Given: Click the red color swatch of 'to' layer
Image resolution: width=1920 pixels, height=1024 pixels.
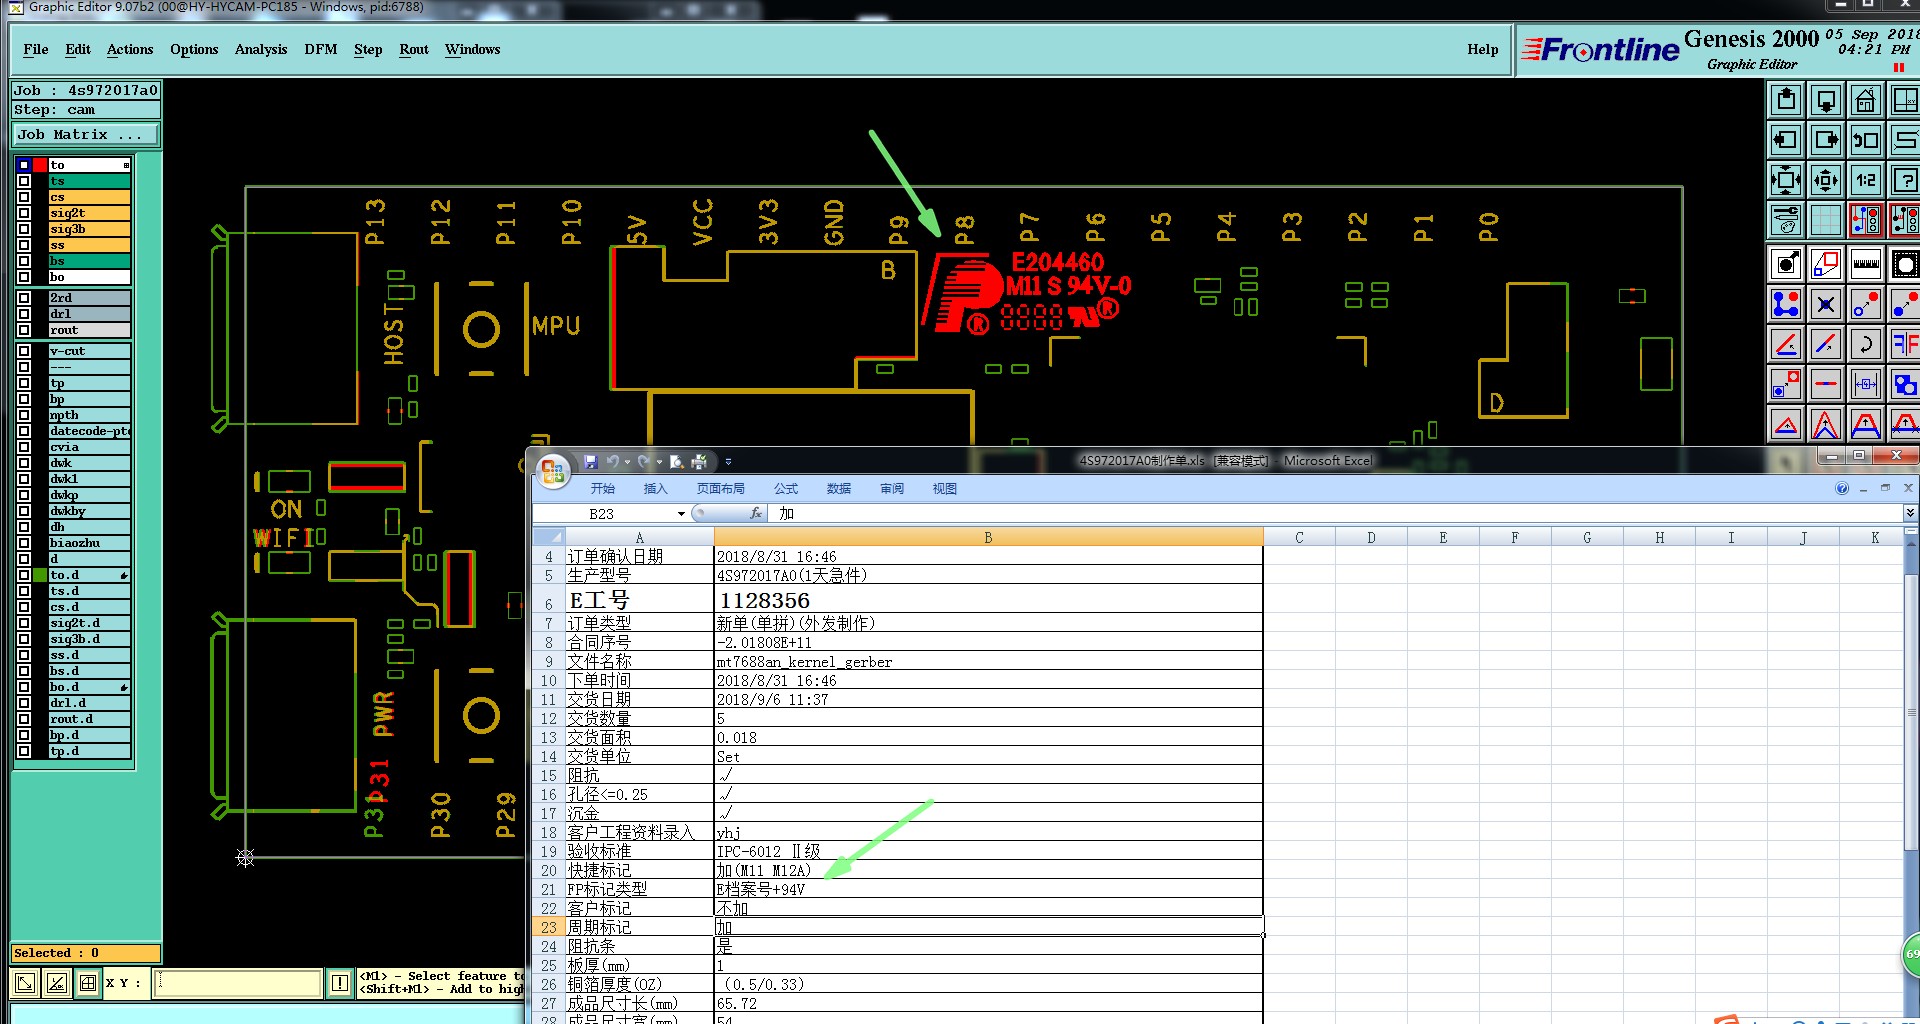Looking at the screenshot, I should pos(40,165).
